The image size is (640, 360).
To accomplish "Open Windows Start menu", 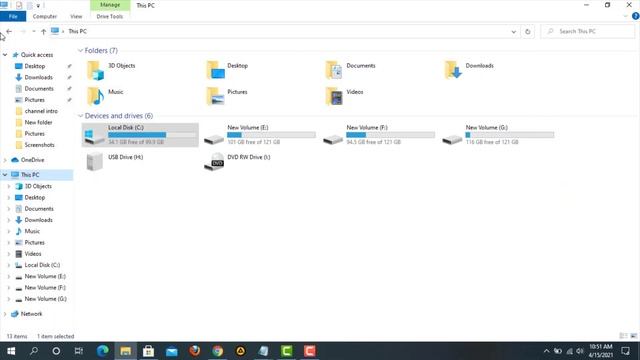I will click(x=11, y=351).
